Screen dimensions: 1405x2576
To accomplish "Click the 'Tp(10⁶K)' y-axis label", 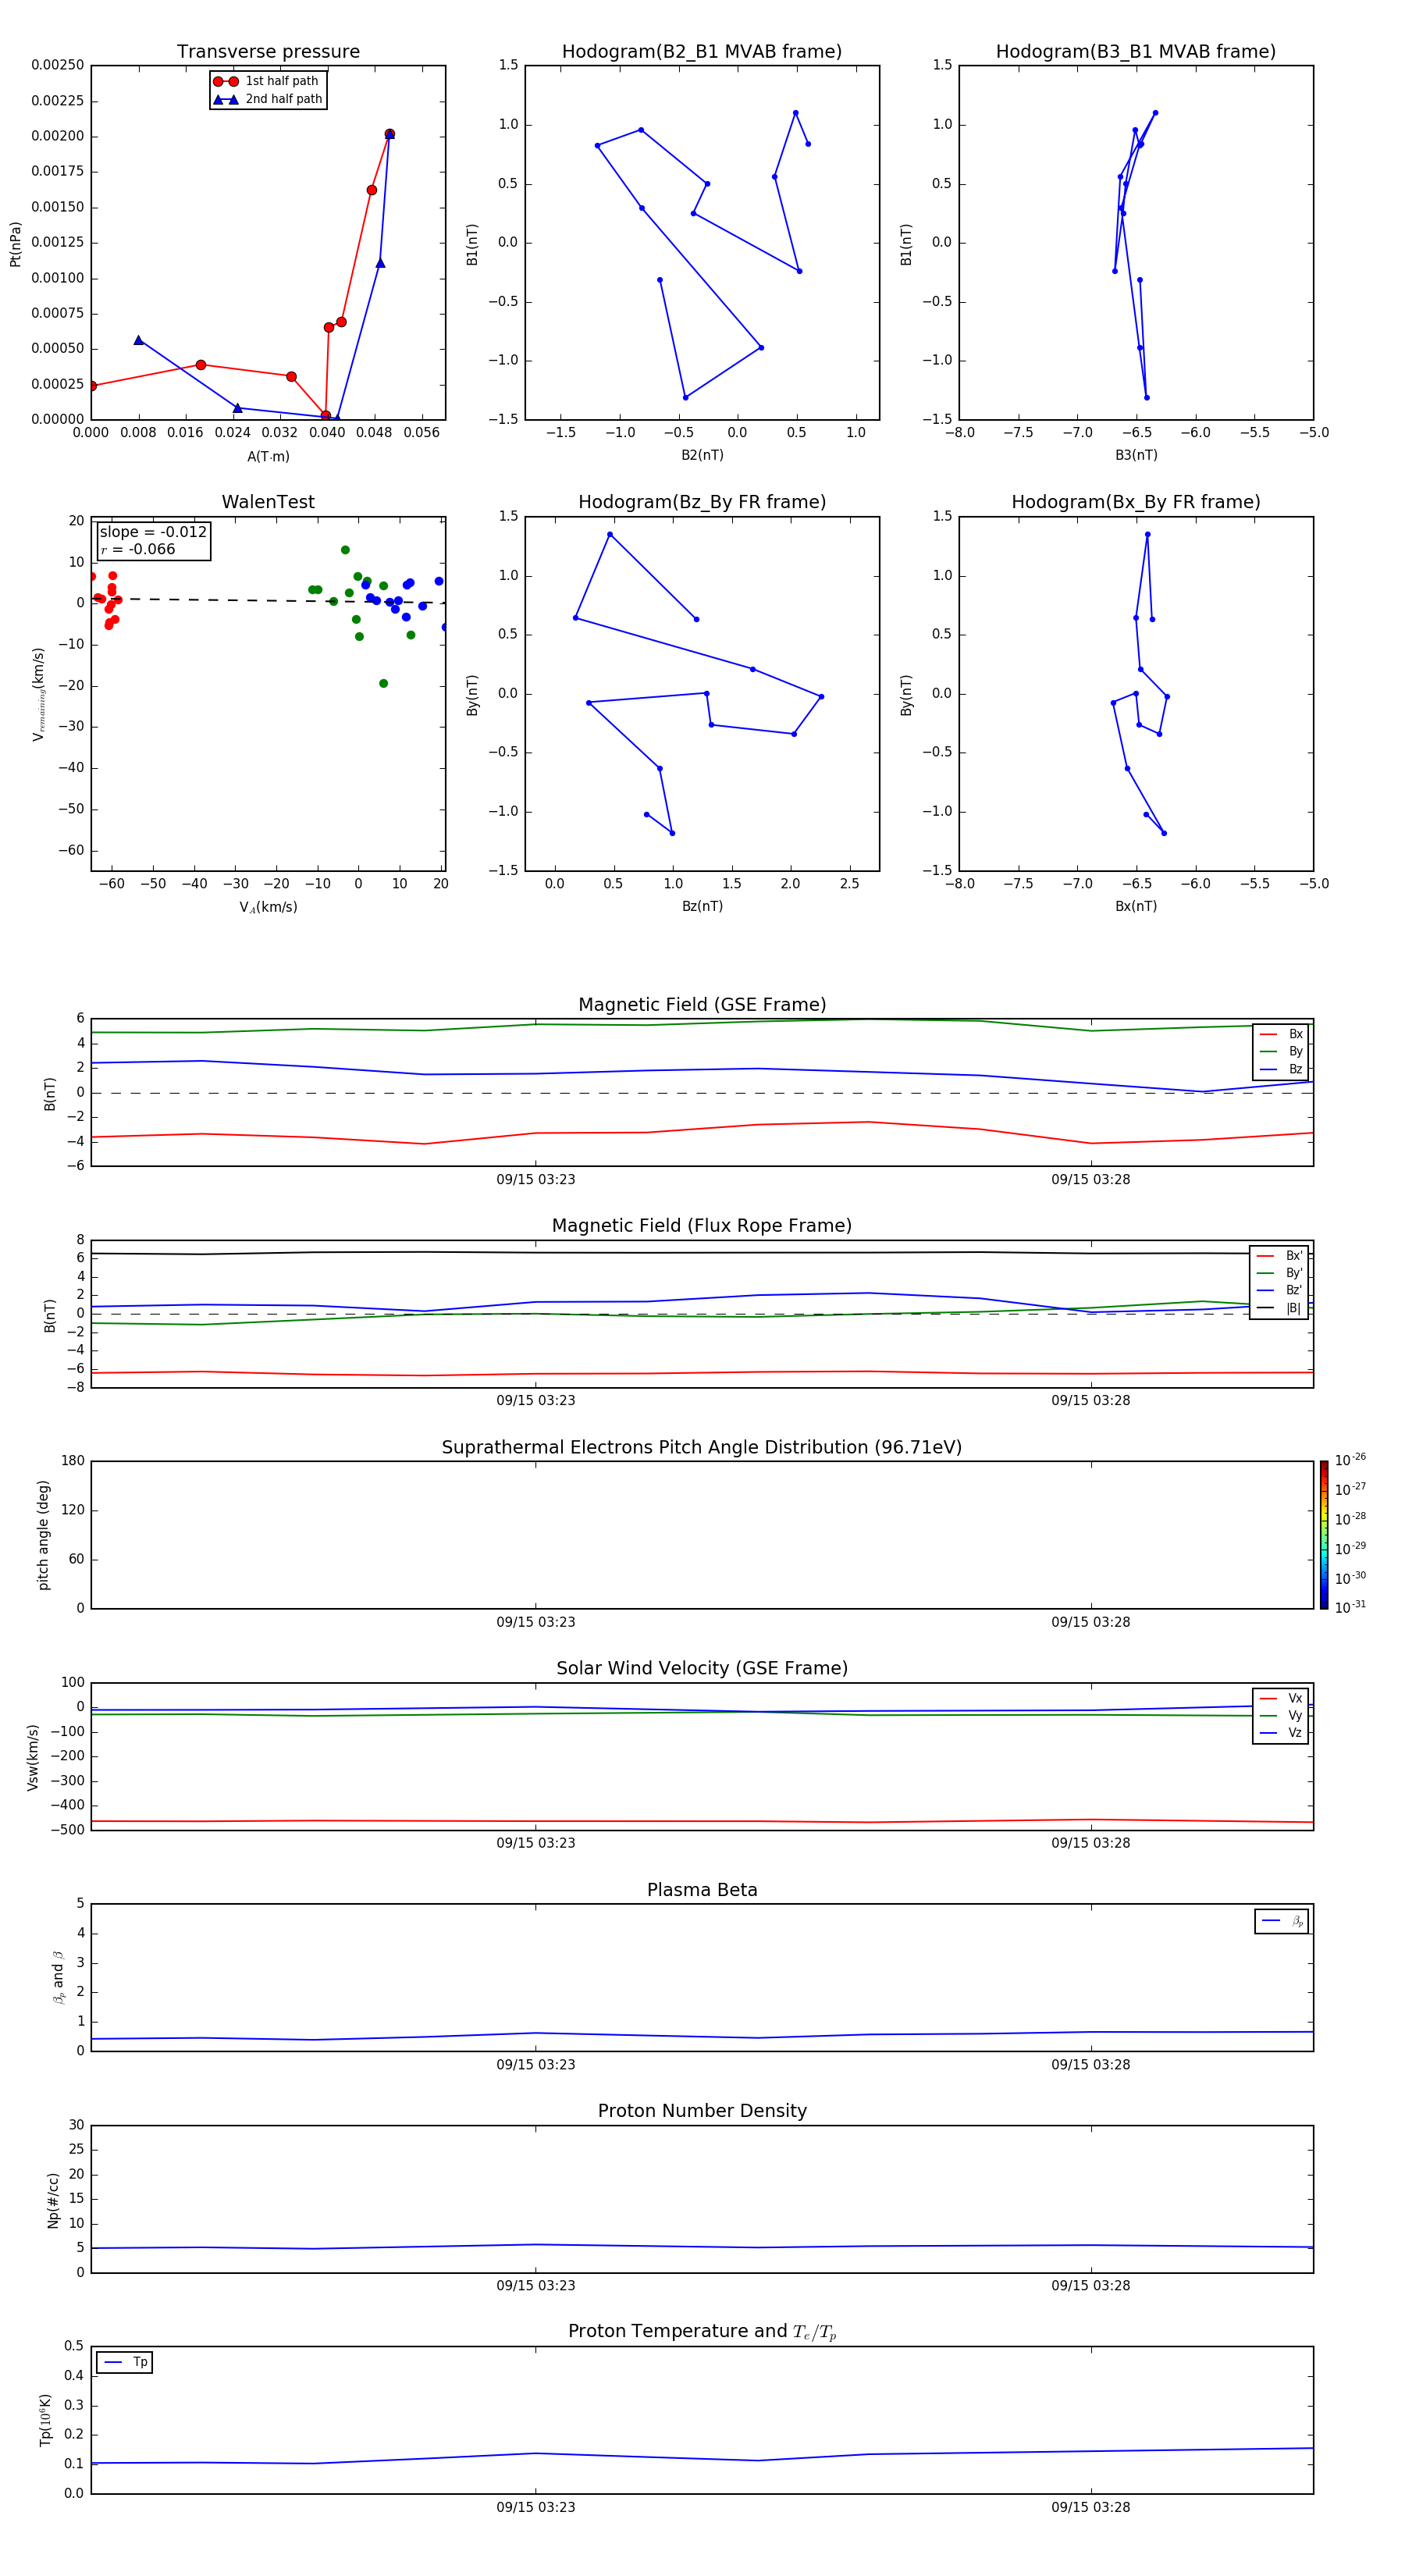I will (x=45, y=2420).
